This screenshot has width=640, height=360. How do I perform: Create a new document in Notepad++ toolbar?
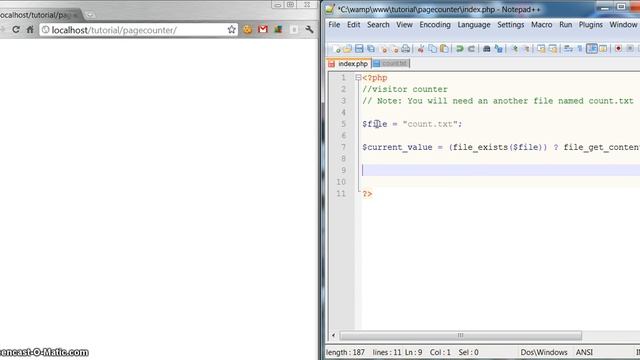[337, 49]
